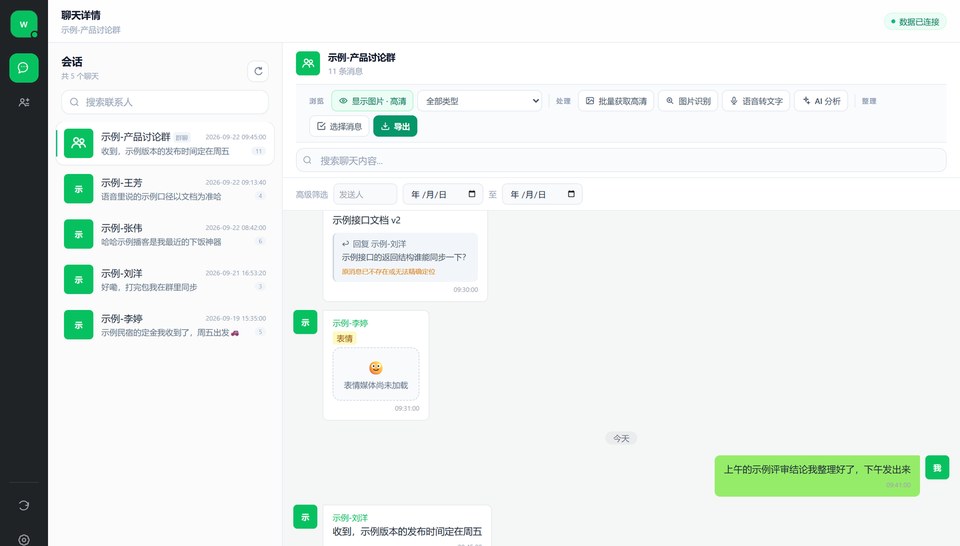Open the start date calendar picker

point(471,194)
